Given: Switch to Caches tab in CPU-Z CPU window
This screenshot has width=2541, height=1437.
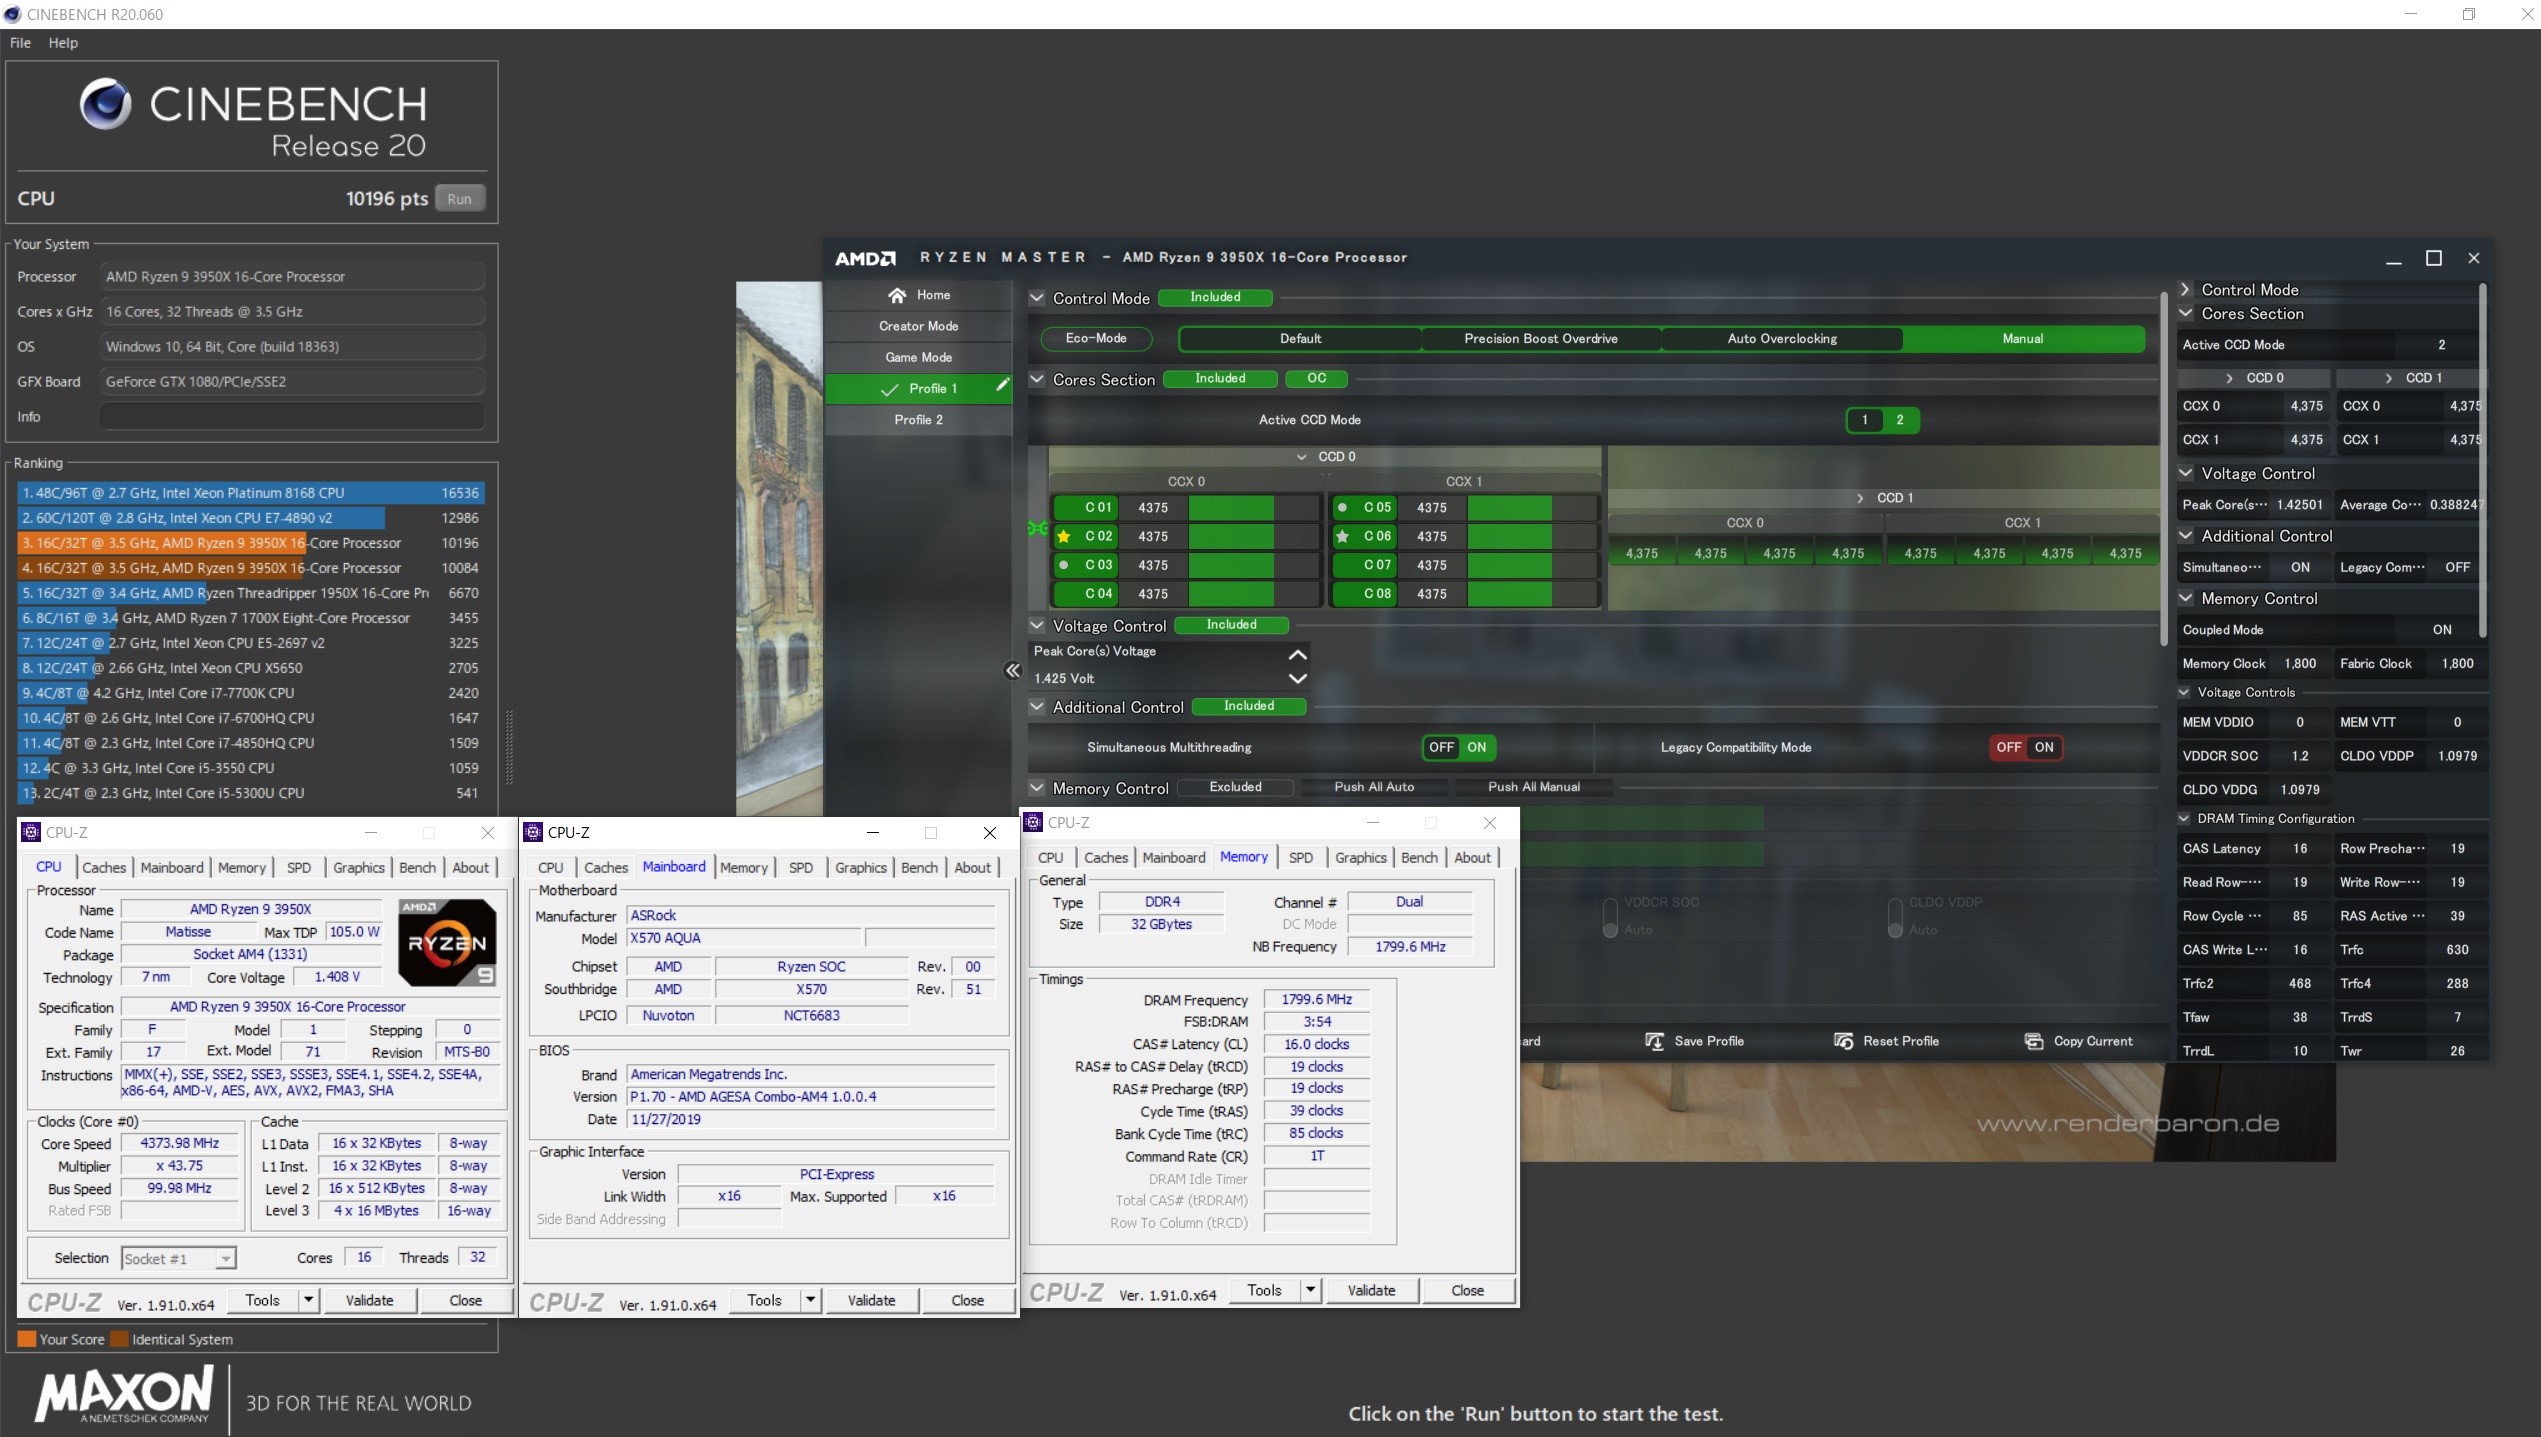Looking at the screenshot, I should [104, 868].
